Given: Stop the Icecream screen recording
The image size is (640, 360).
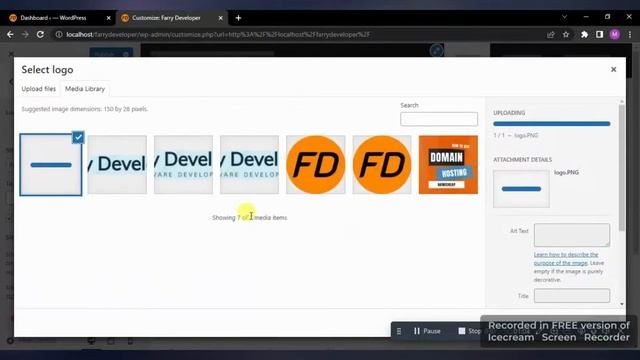Looking at the screenshot, I should [x=469, y=331].
